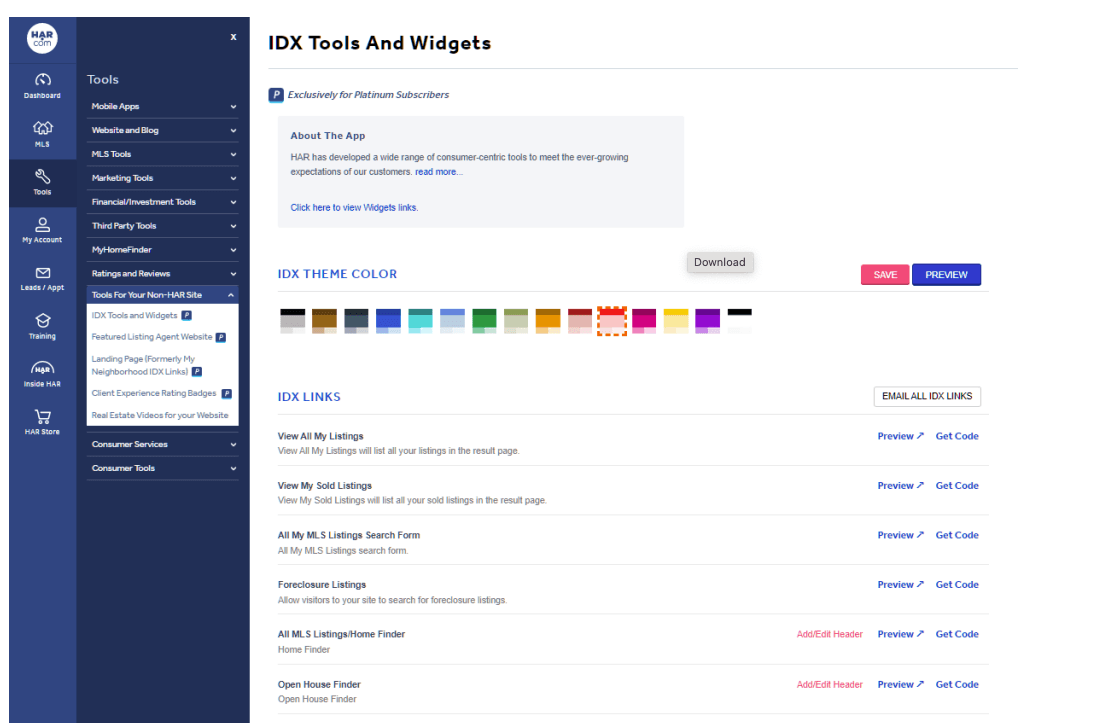Image resolution: width=1116 pixels, height=723 pixels.
Task: Get Code for MLS Listings Search Form
Action: 957,535
